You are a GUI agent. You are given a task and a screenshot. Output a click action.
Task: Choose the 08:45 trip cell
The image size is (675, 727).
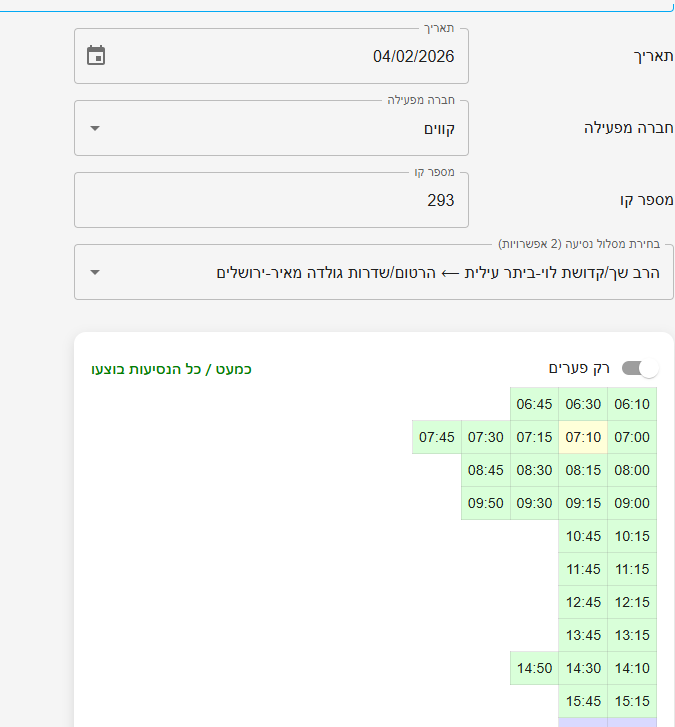click(x=486, y=470)
